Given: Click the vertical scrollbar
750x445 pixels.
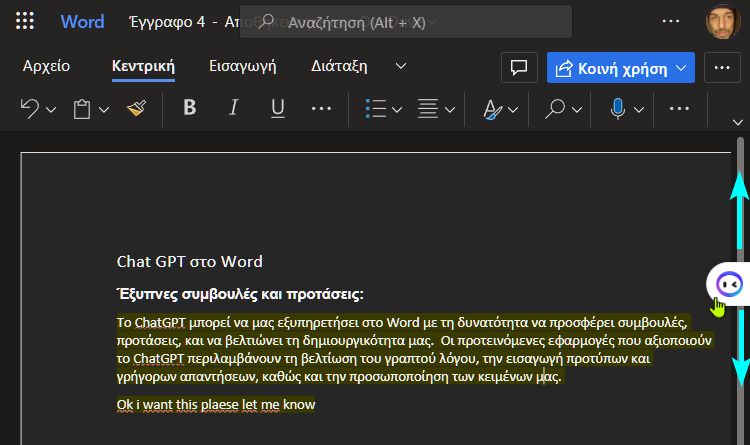Looking at the screenshot, I should pyautogui.click(x=740, y=292).
